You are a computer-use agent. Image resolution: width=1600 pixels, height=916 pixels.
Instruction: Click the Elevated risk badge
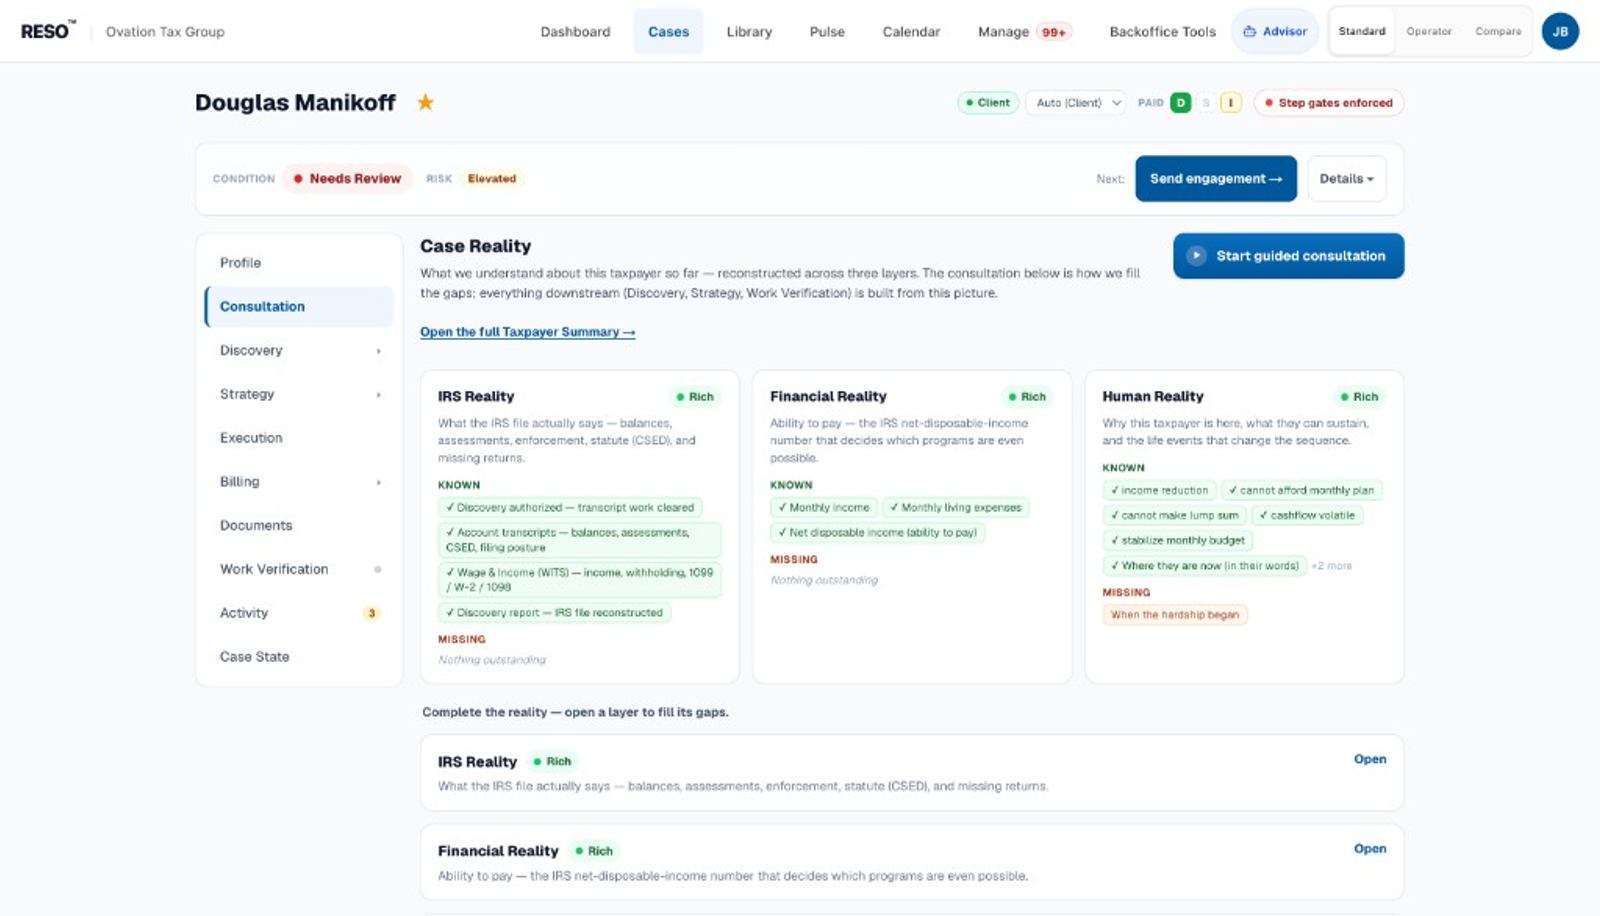click(x=492, y=178)
